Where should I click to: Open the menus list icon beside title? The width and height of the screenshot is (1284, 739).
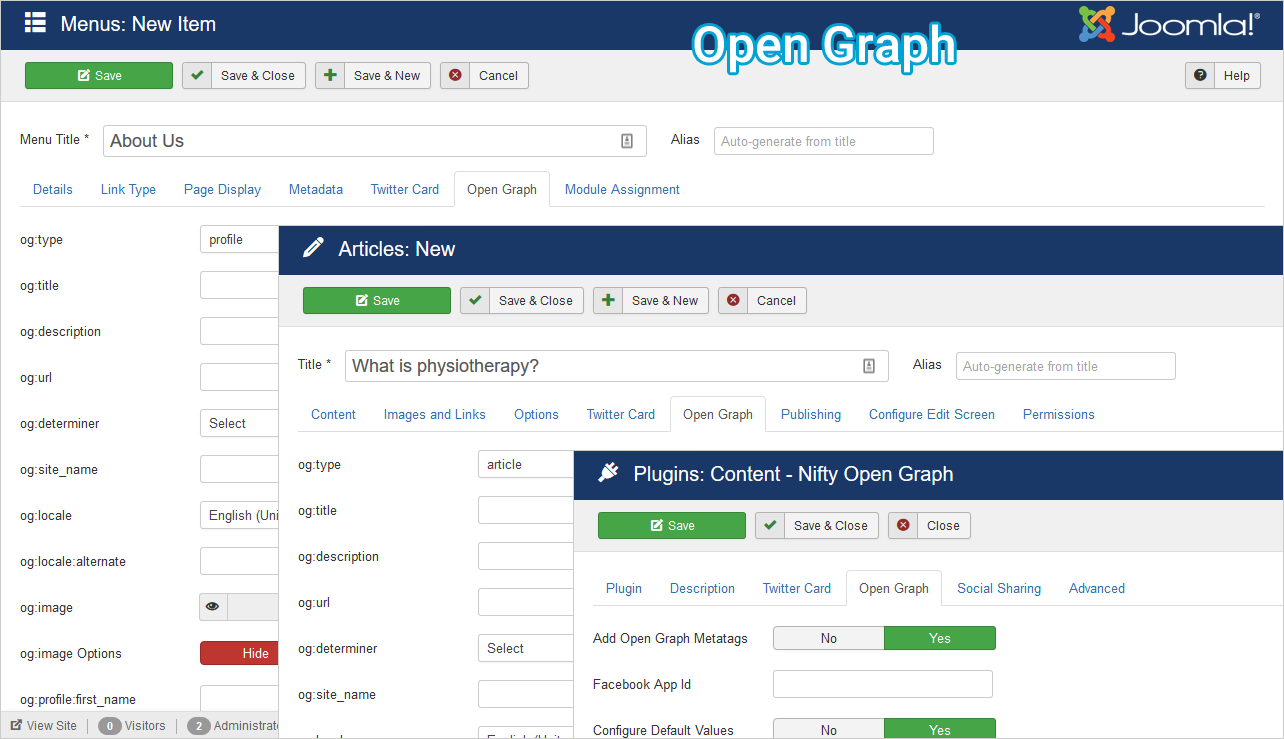[35, 23]
